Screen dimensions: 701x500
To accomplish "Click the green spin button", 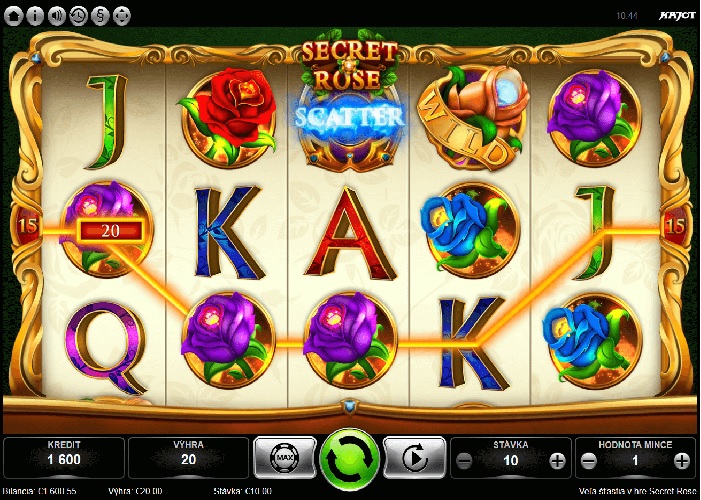I will pos(350,459).
